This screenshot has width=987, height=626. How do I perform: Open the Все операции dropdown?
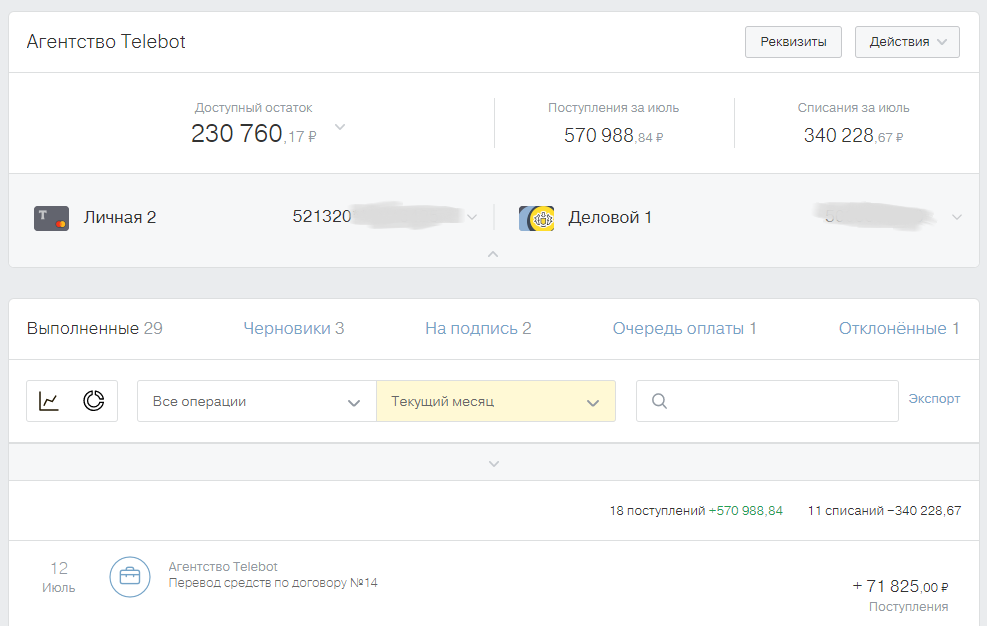(256, 401)
